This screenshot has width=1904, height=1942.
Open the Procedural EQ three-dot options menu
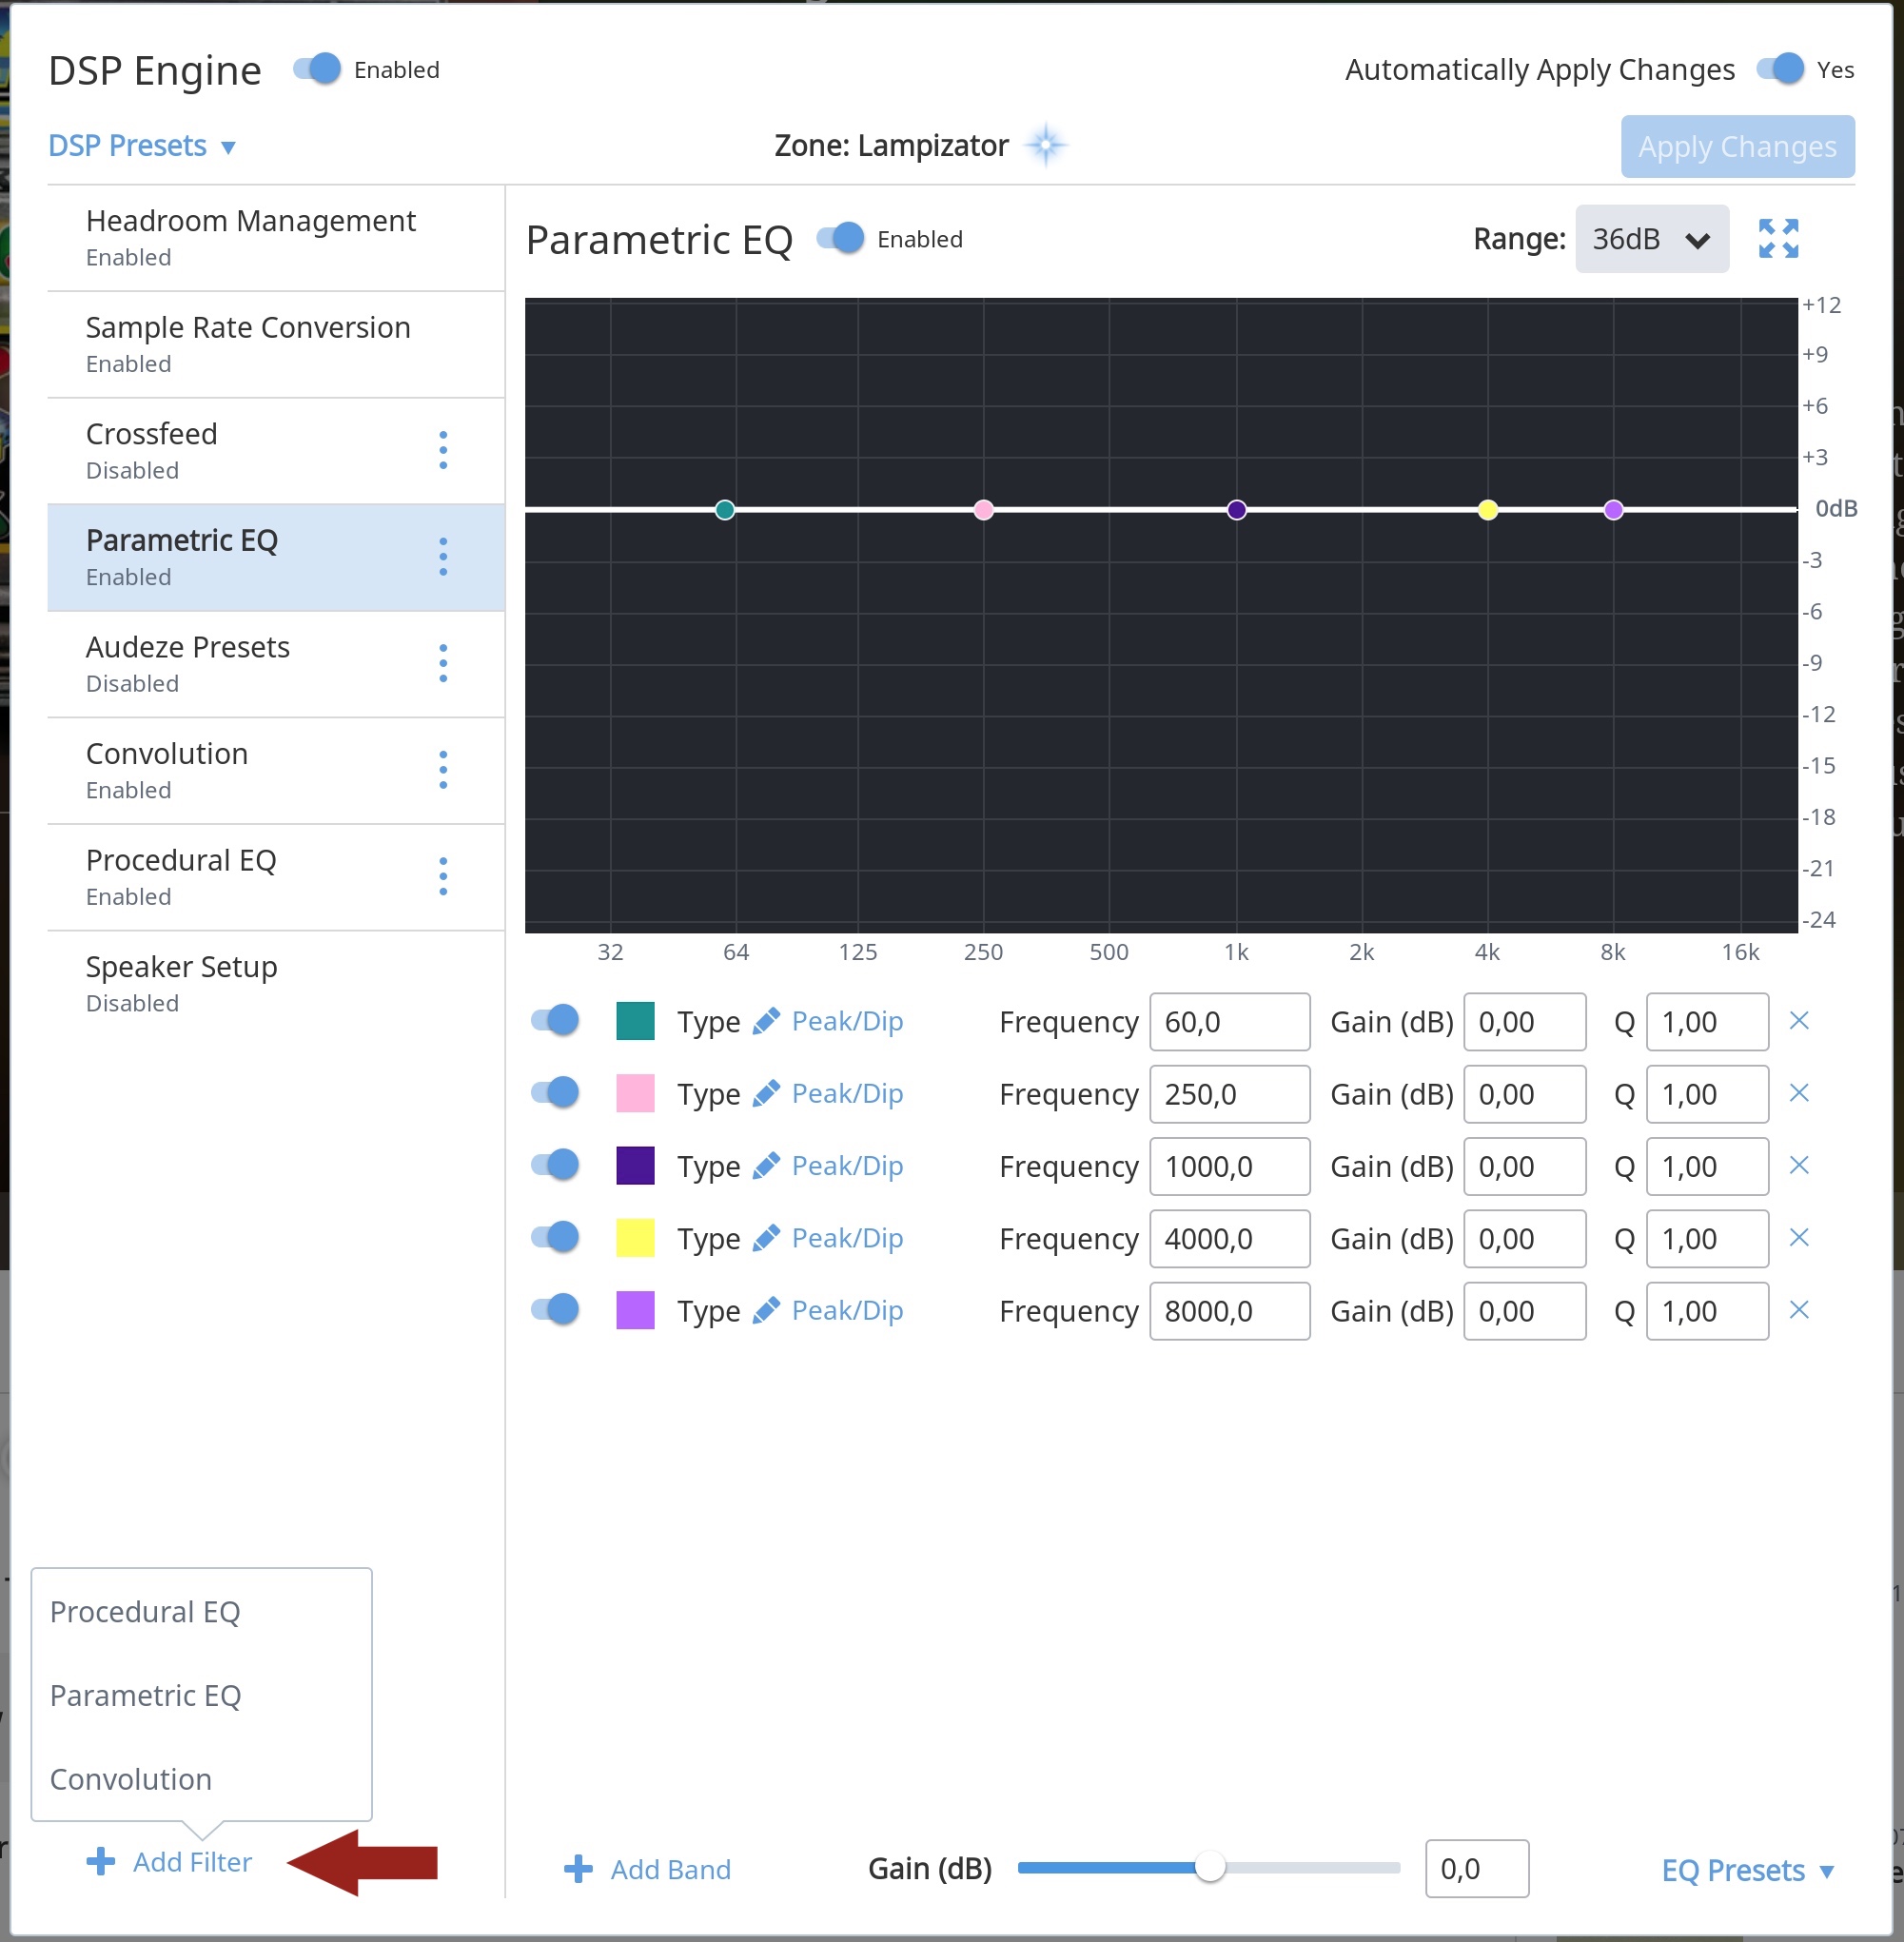[443, 877]
